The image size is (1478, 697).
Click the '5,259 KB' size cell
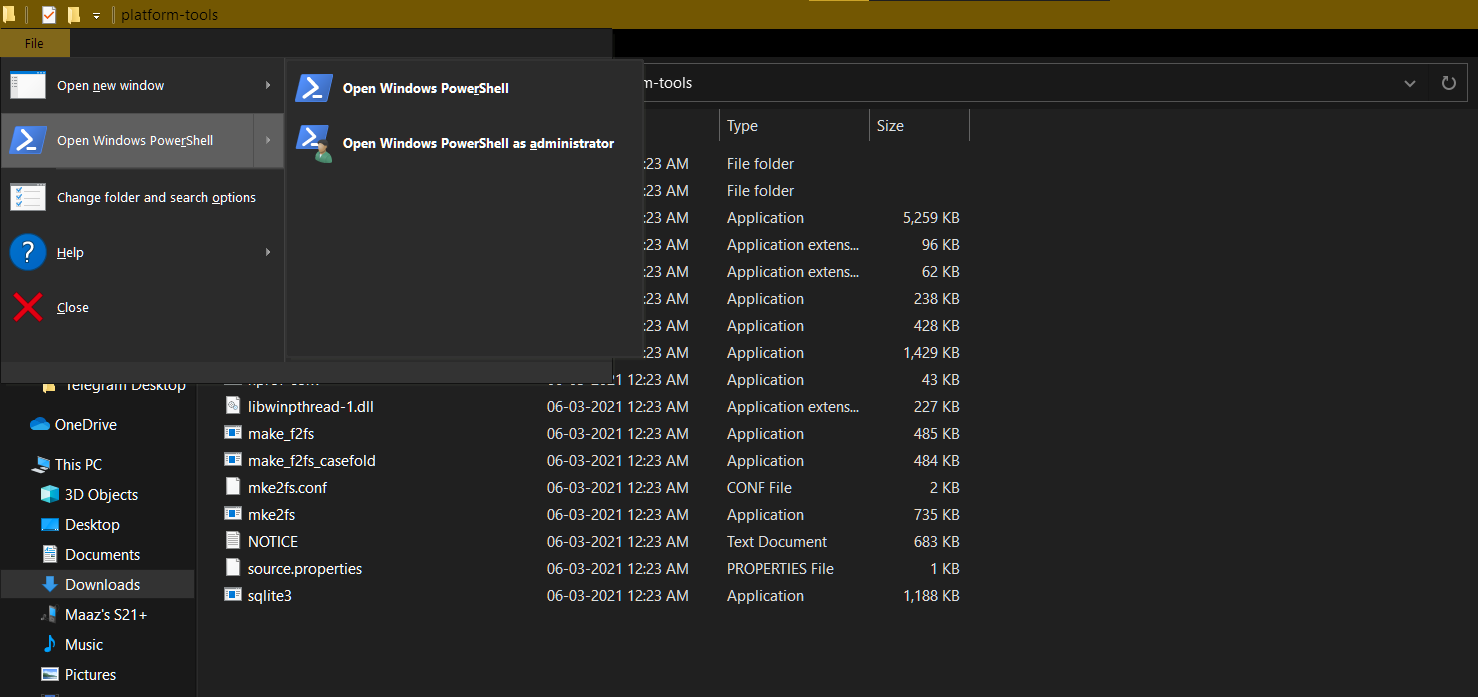[x=930, y=218]
